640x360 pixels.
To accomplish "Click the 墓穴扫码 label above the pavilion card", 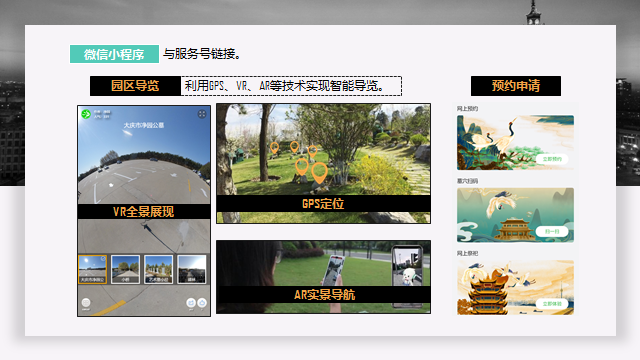I will click(467, 181).
